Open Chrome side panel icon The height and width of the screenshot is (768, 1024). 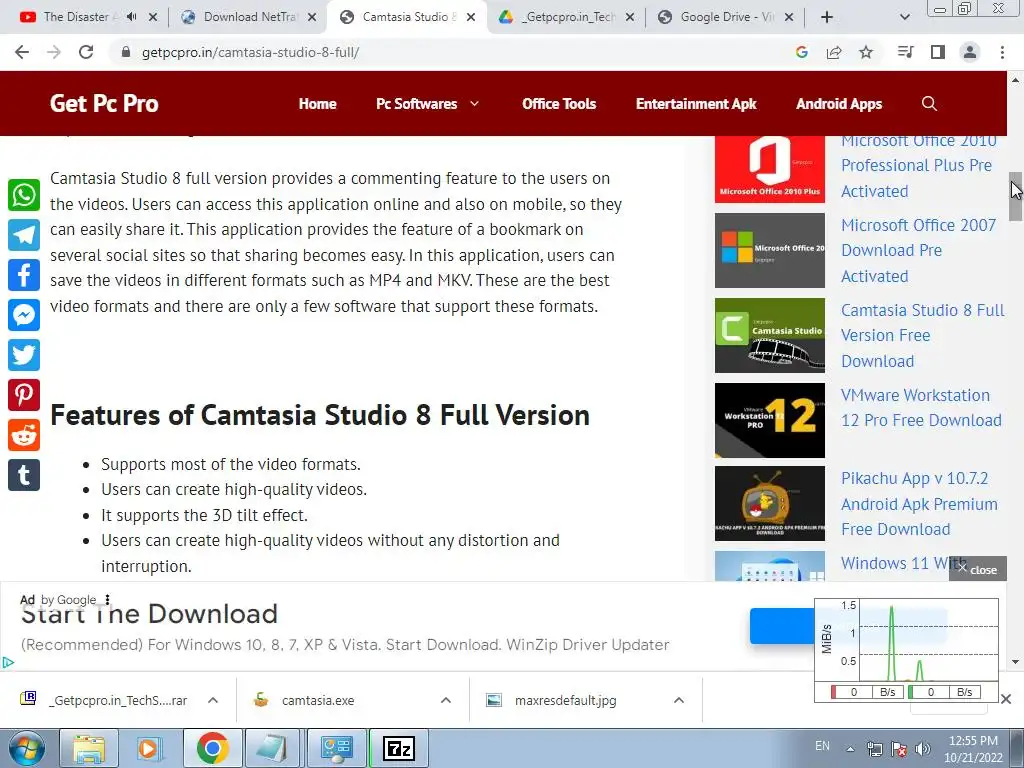[938, 52]
